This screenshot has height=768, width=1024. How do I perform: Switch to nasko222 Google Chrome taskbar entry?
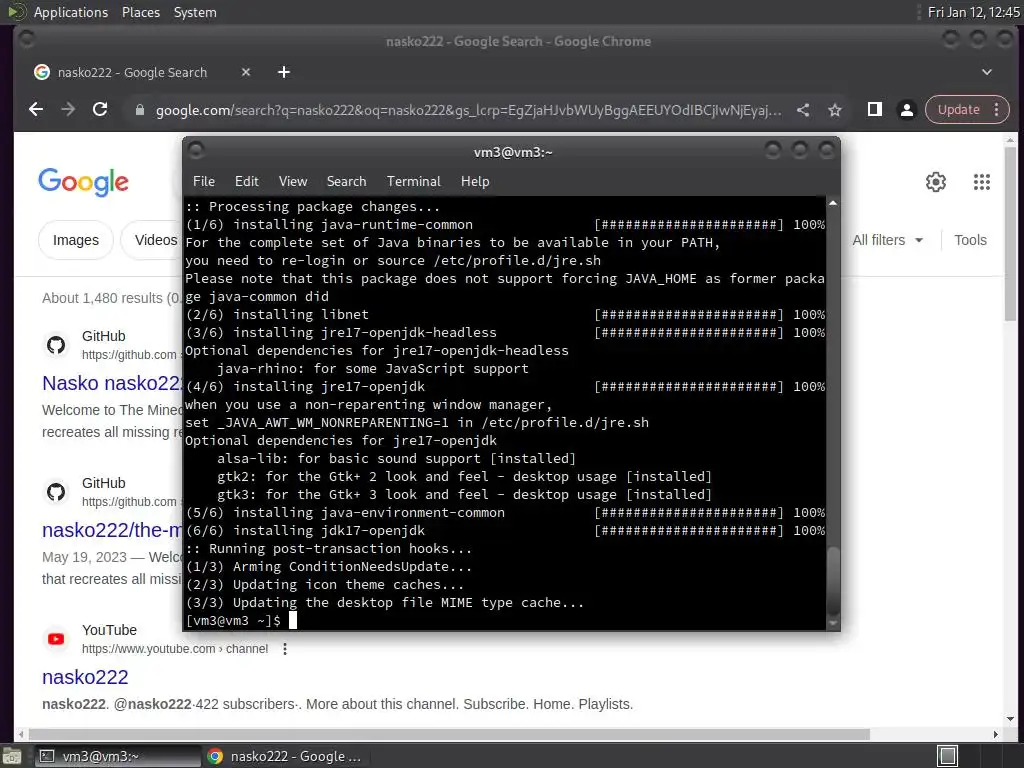coord(285,756)
